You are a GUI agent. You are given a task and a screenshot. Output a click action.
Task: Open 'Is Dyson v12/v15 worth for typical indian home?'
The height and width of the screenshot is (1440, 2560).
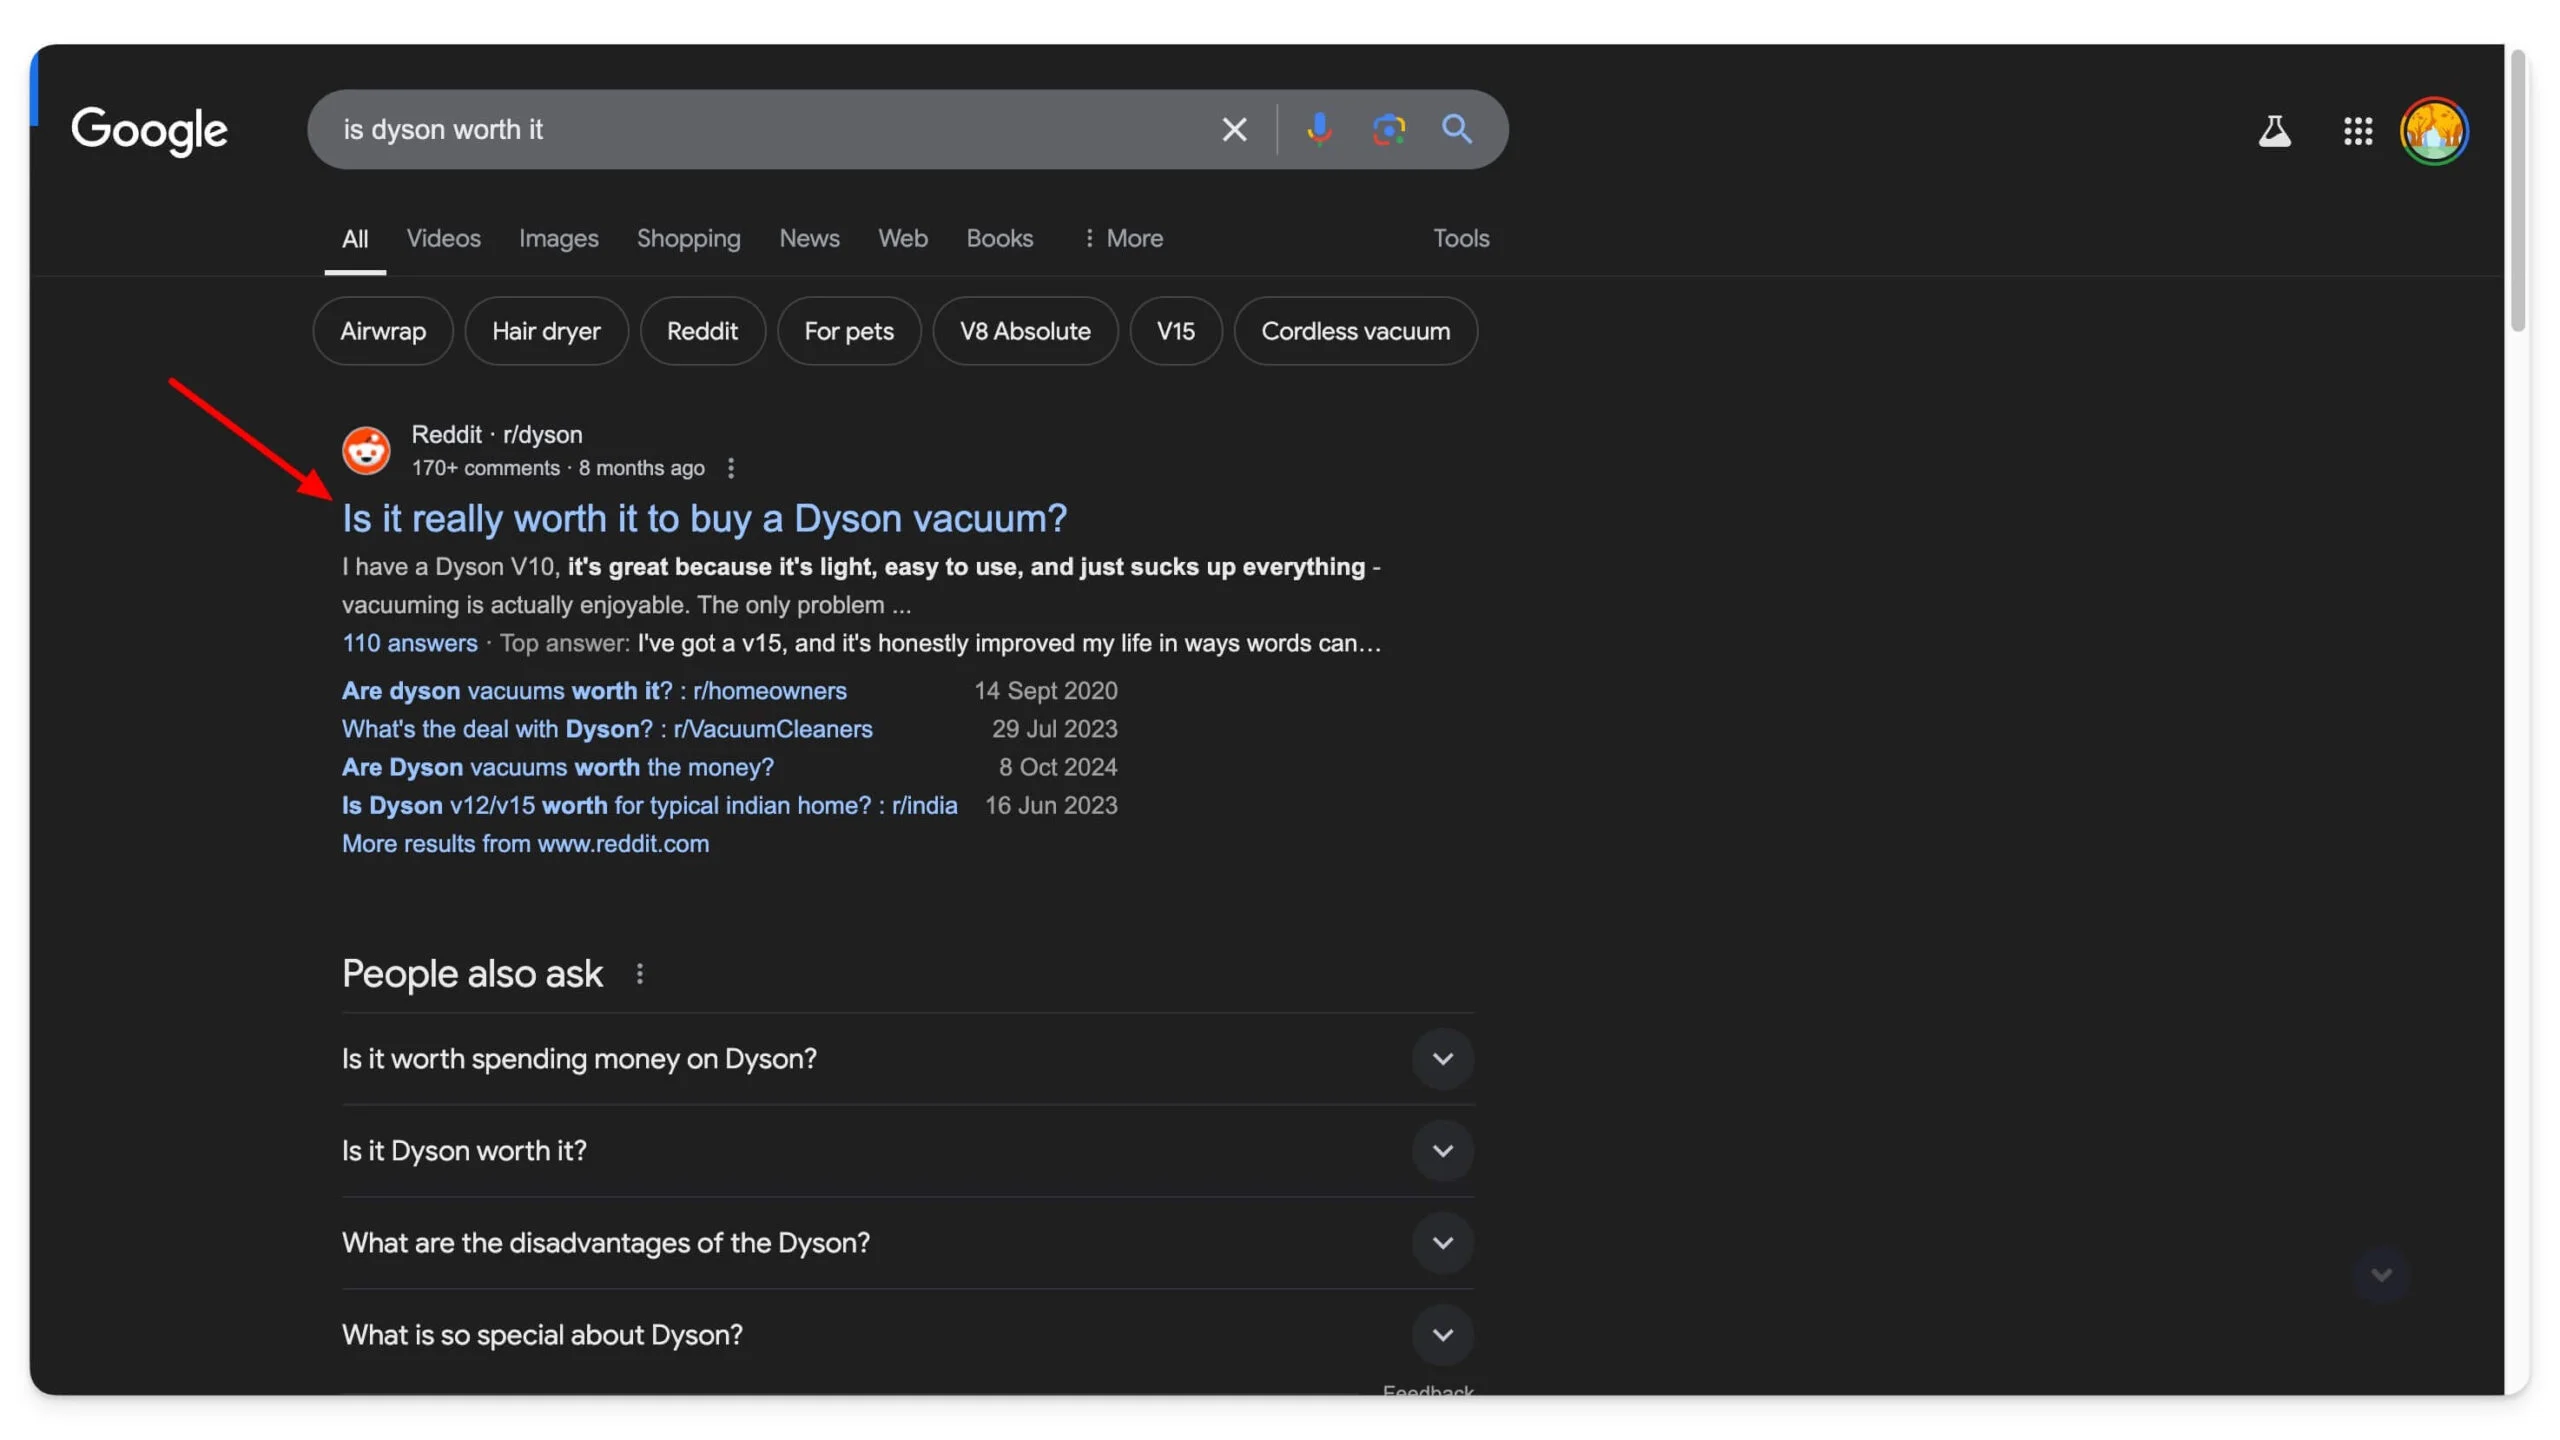click(649, 805)
